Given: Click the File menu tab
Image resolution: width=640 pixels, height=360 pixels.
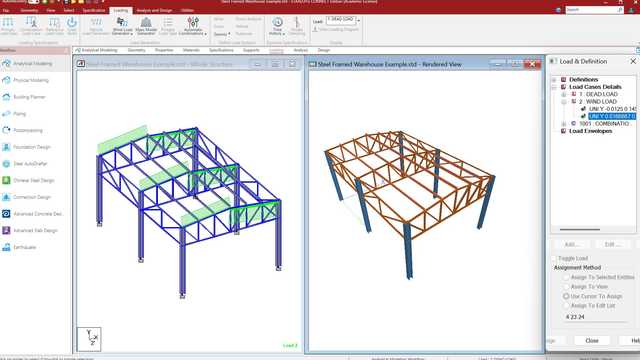Looking at the screenshot, I should pos(6,10).
